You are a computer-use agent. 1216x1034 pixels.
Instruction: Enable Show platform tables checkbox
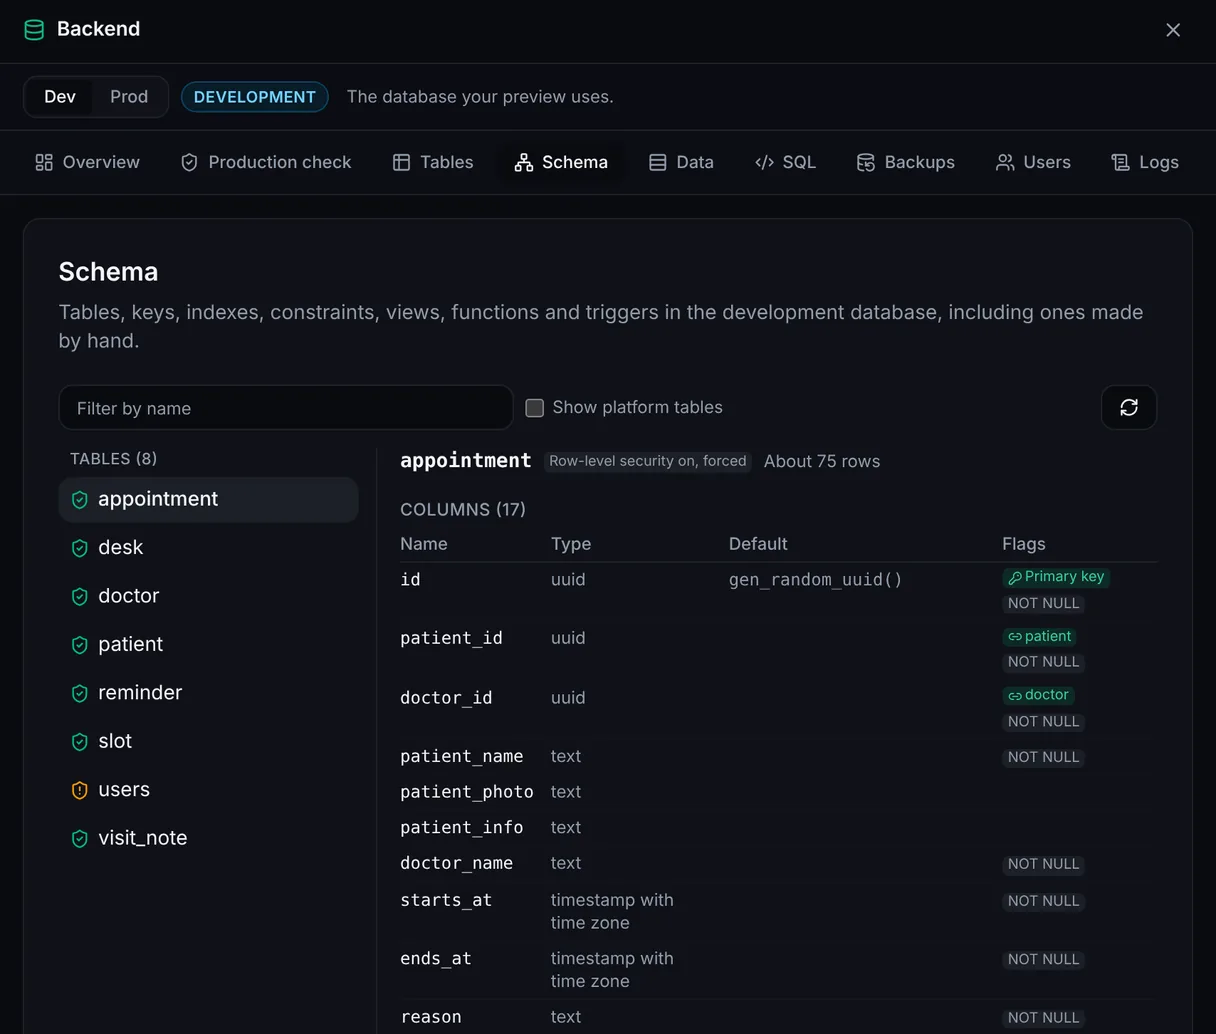coord(535,408)
